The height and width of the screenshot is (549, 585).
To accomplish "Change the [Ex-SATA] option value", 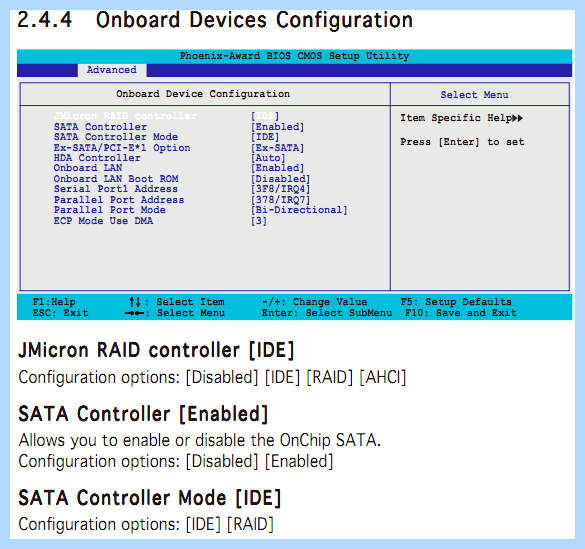I will 278,148.
